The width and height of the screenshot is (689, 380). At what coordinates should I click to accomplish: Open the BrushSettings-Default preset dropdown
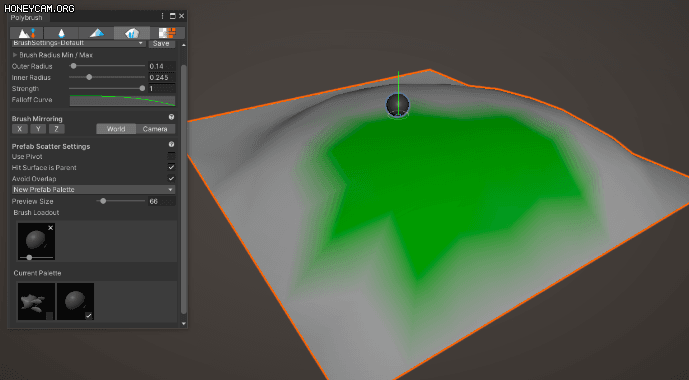(78, 43)
